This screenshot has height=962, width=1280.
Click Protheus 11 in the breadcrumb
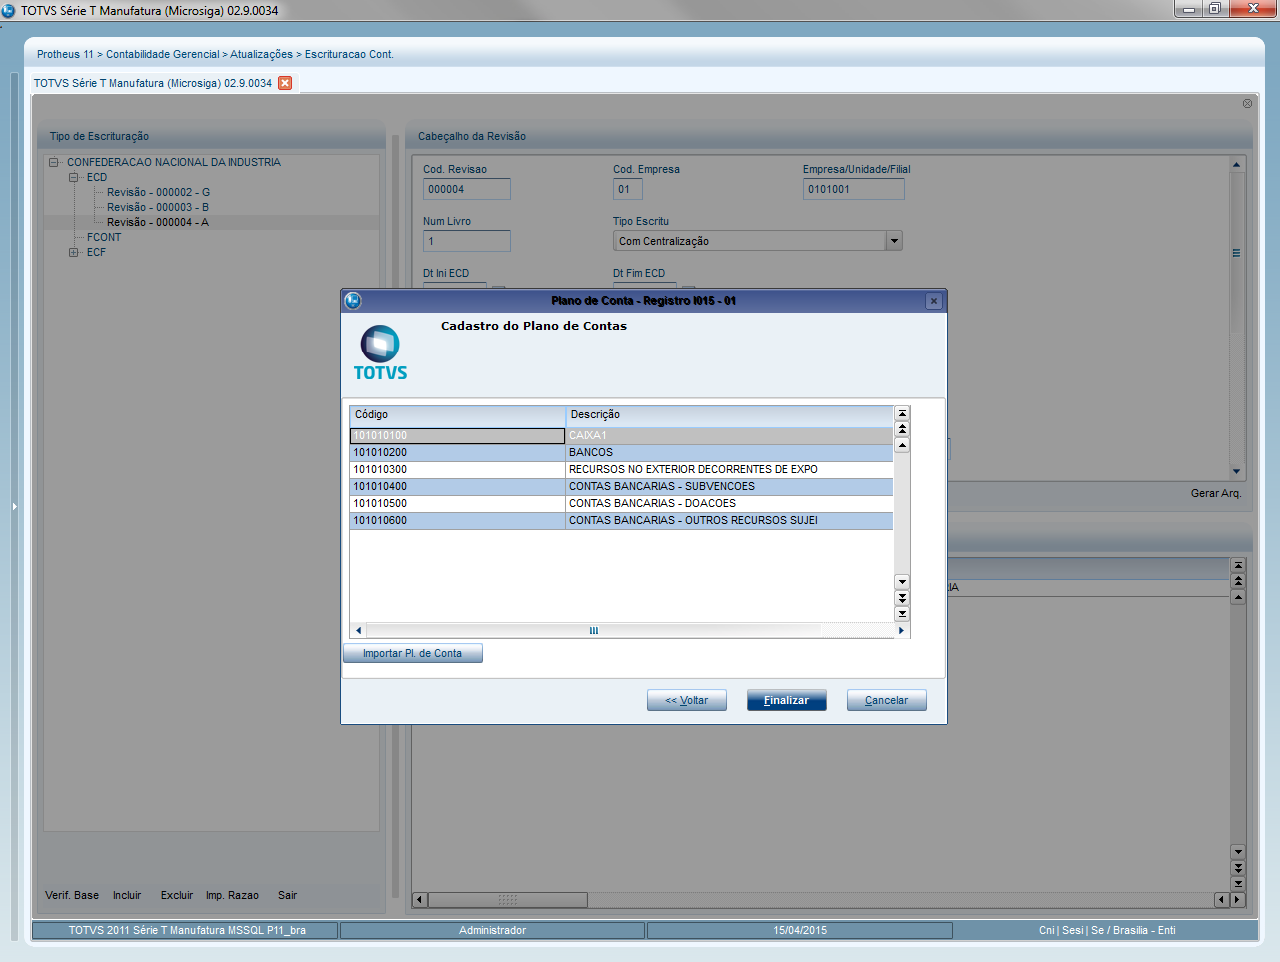(65, 54)
